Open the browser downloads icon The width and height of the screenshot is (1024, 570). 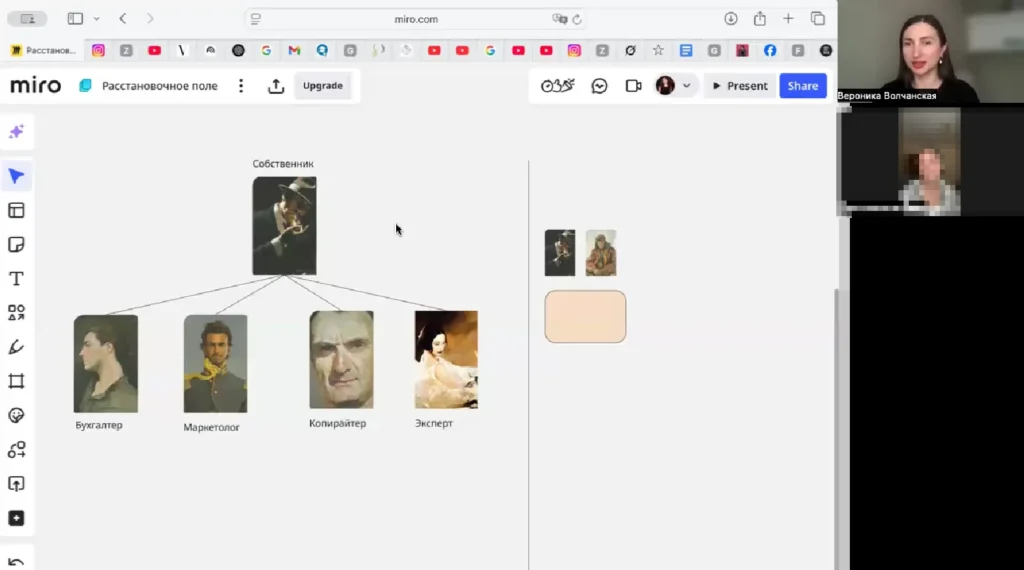(x=731, y=19)
